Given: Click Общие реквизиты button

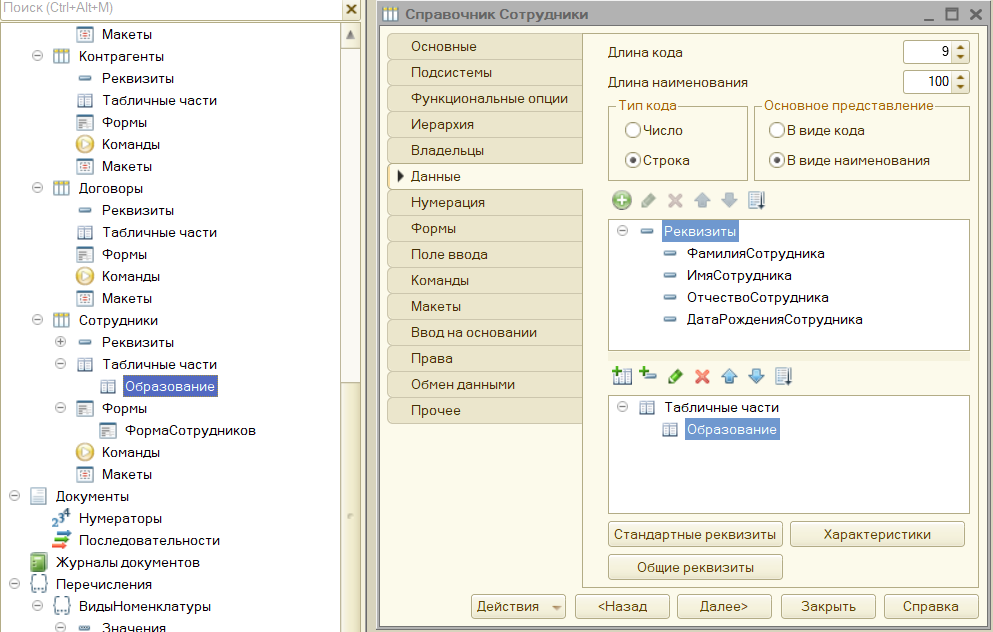Looking at the screenshot, I should coord(695,567).
